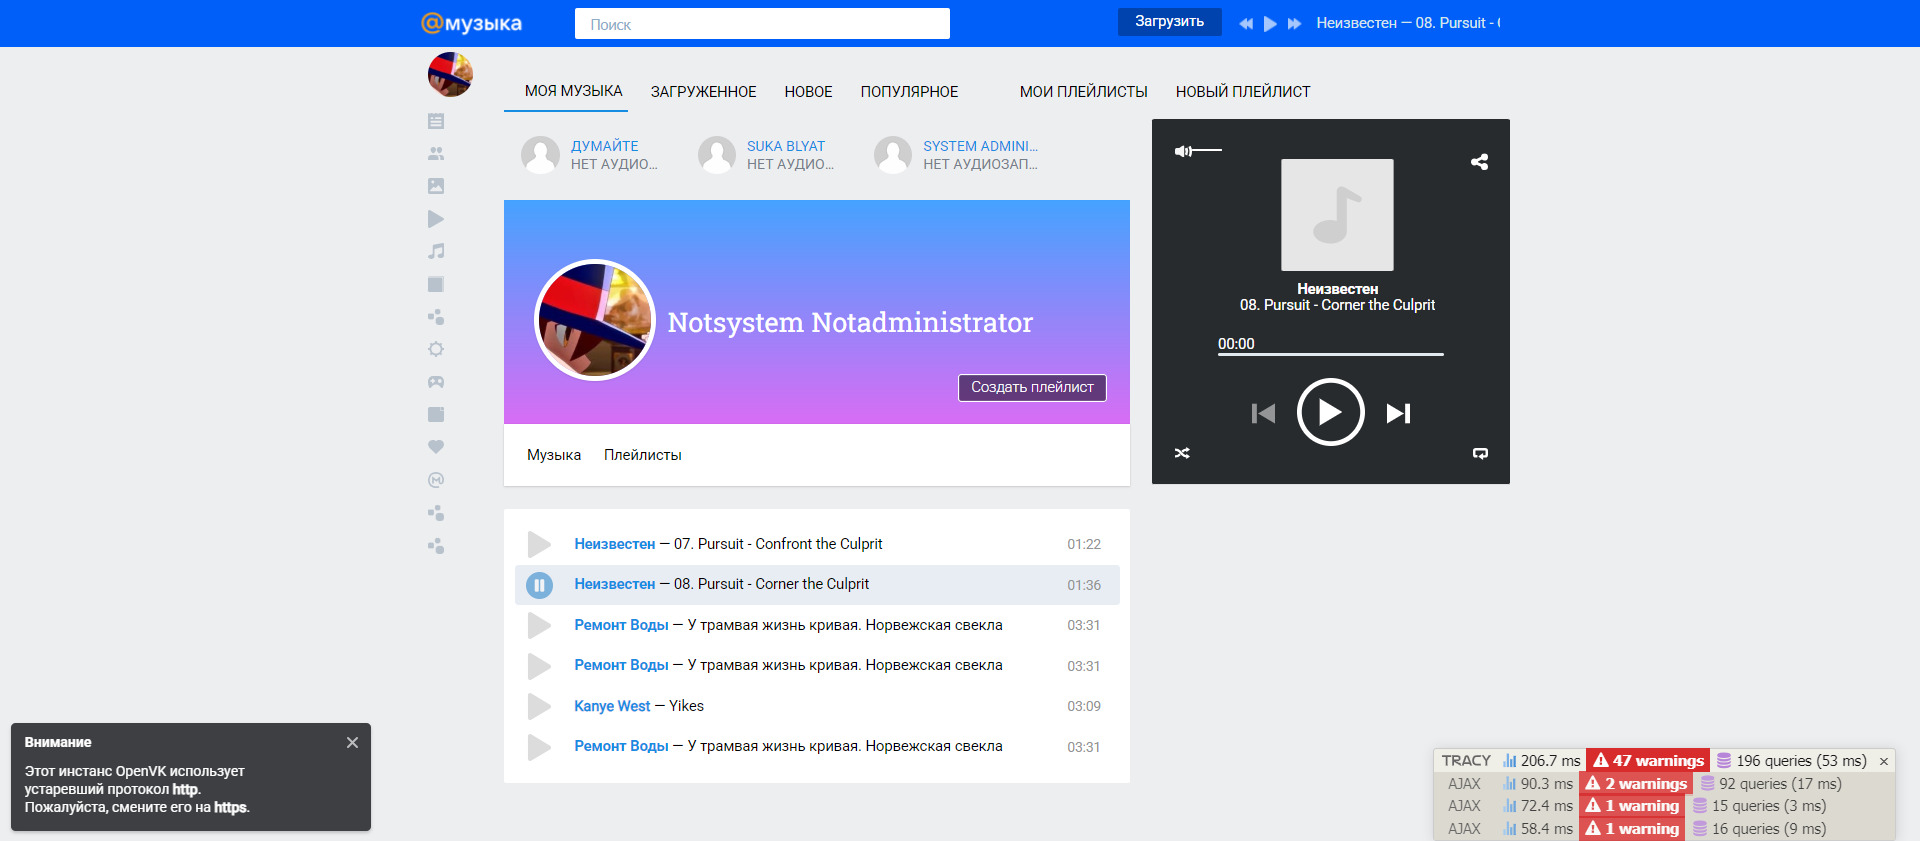Mute the player volume speaker icon

pyautogui.click(x=1182, y=151)
